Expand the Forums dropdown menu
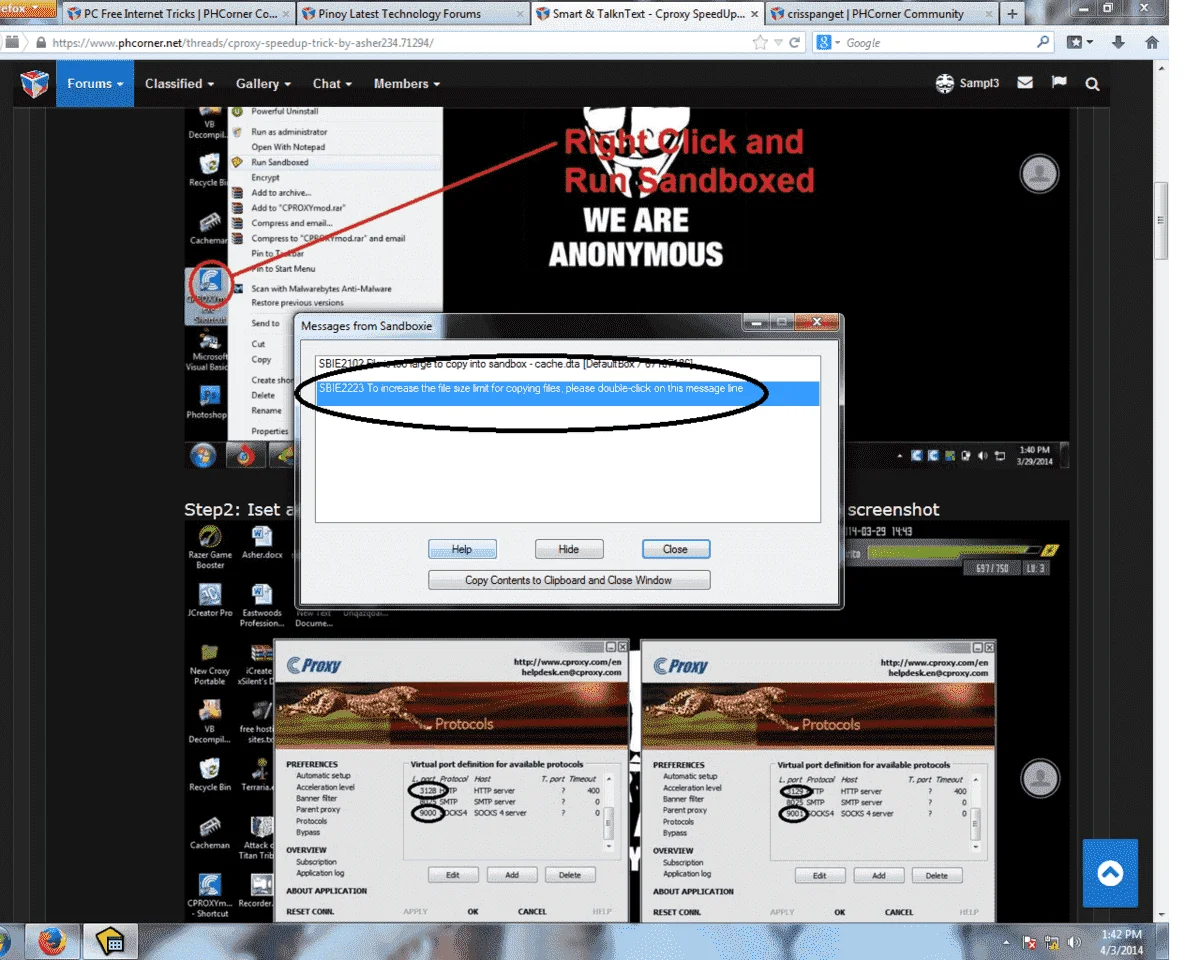This screenshot has width=1200, height=960. (x=95, y=84)
